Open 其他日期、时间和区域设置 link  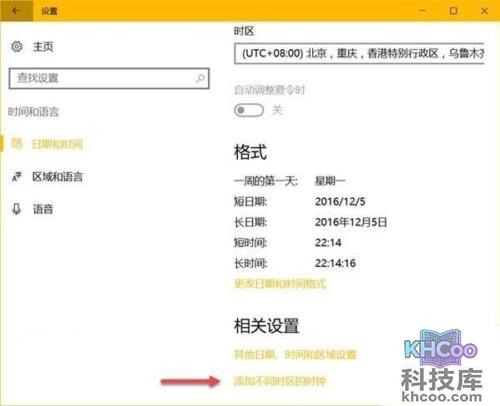[295, 354]
